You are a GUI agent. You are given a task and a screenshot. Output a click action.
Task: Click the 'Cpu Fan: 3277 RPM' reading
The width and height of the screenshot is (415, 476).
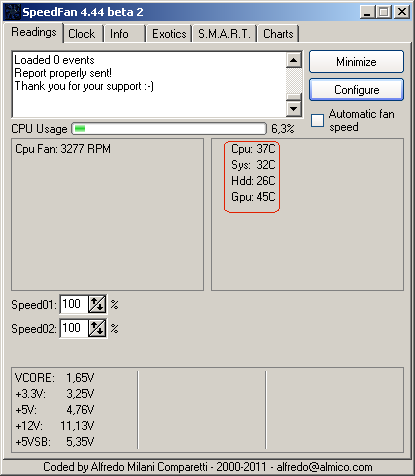pyautogui.click(x=63, y=149)
